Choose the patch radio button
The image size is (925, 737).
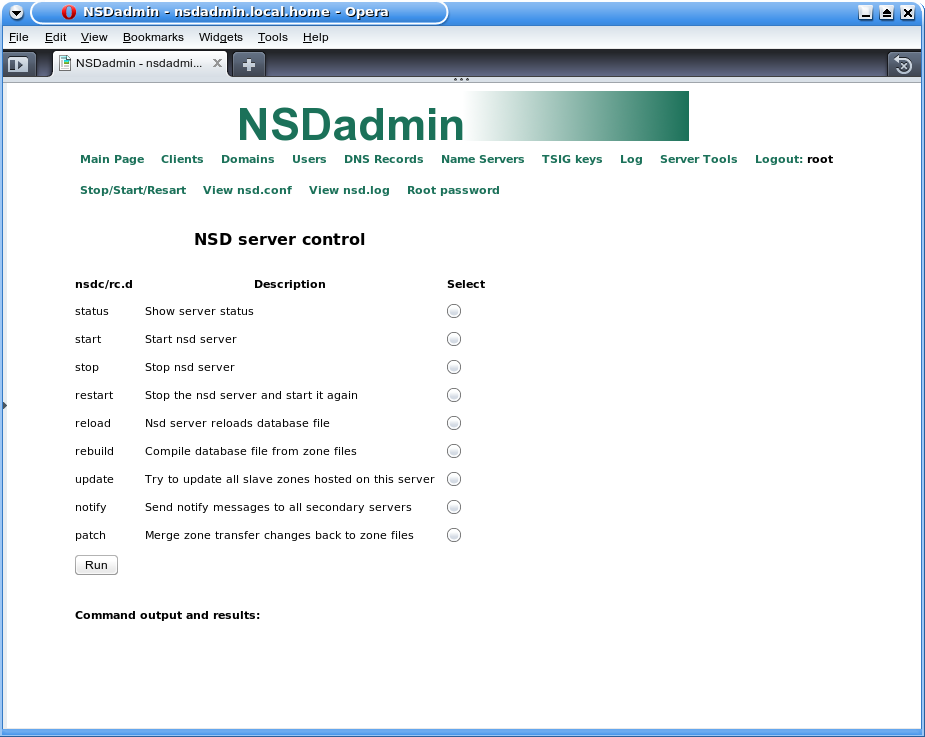point(454,535)
